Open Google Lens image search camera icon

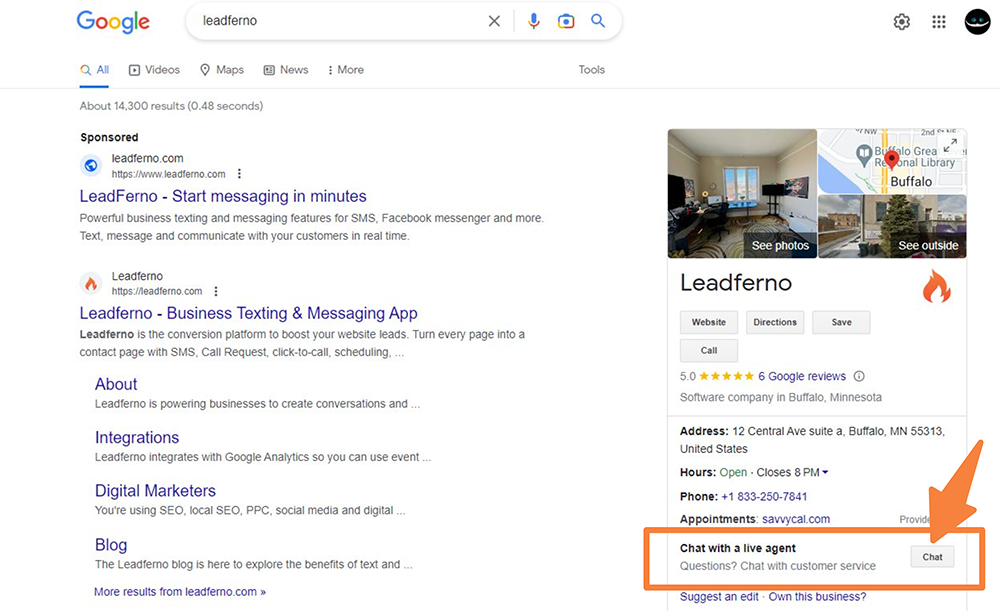coord(566,21)
